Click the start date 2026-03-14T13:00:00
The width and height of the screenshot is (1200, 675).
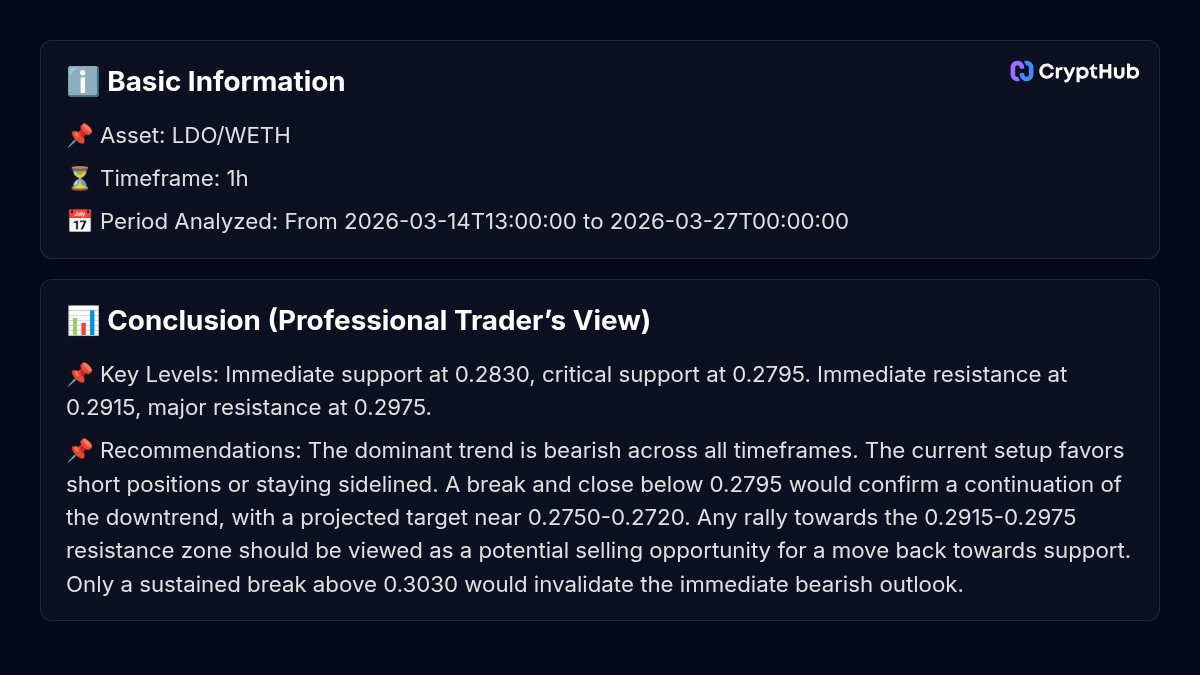click(x=460, y=221)
